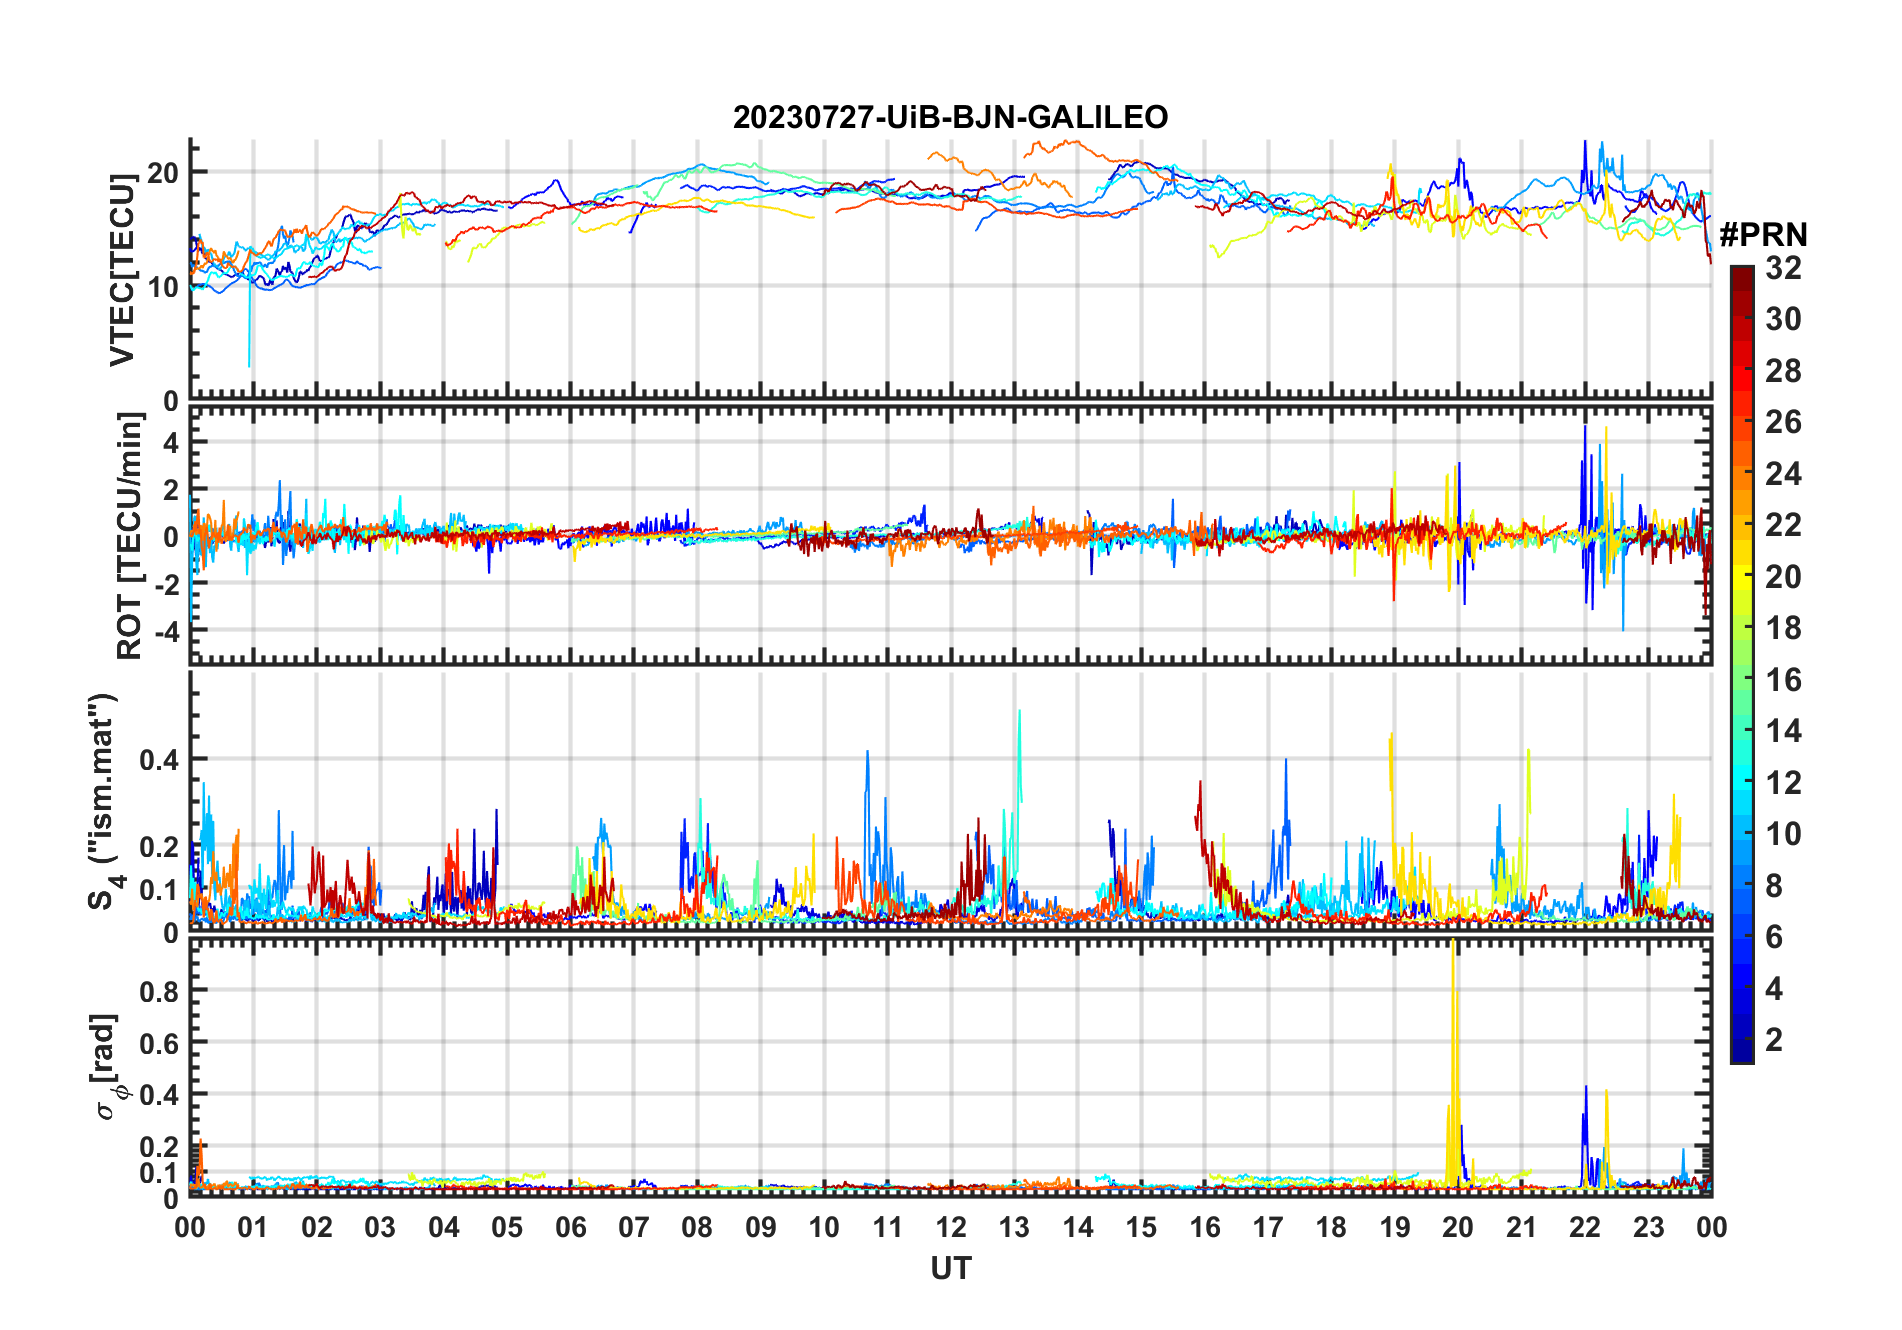Click the "19" tick on the UT axis
The image size is (1902, 1330).
1395,1227
